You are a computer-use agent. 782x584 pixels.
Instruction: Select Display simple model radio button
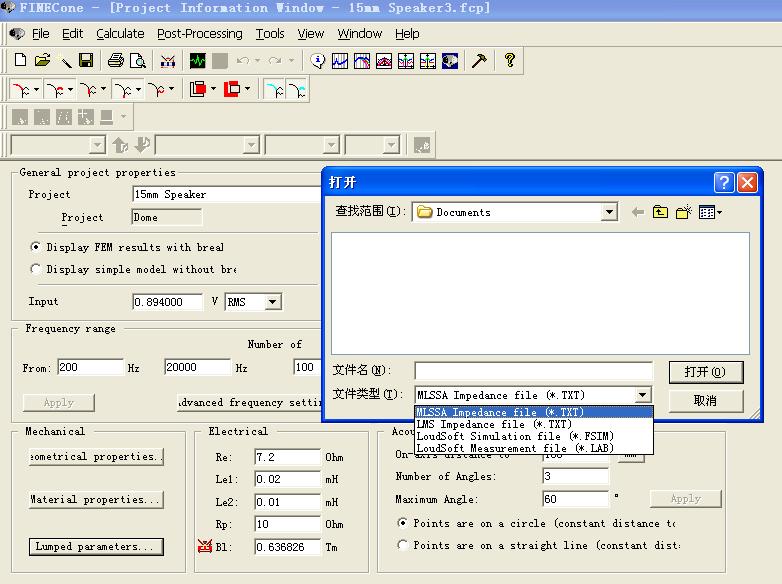pos(37,269)
